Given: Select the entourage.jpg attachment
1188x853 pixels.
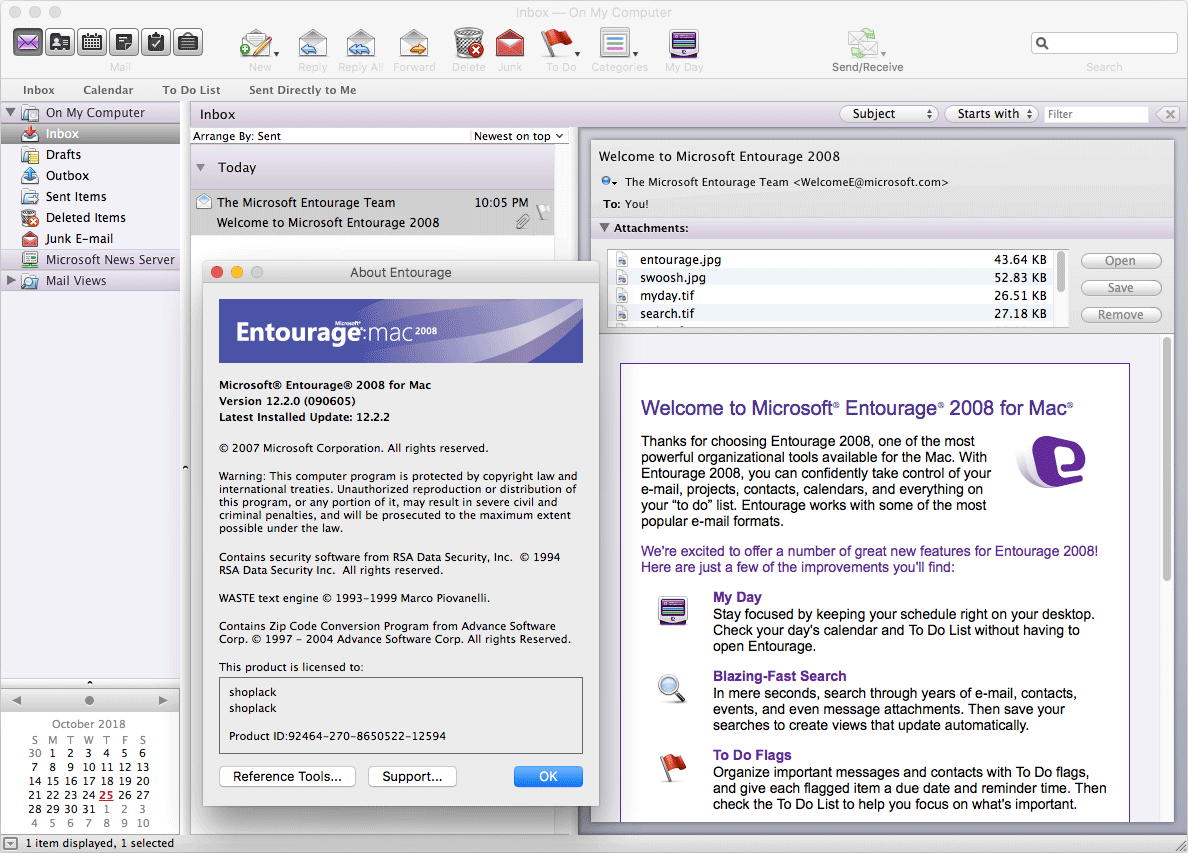Looking at the screenshot, I should tap(831, 260).
